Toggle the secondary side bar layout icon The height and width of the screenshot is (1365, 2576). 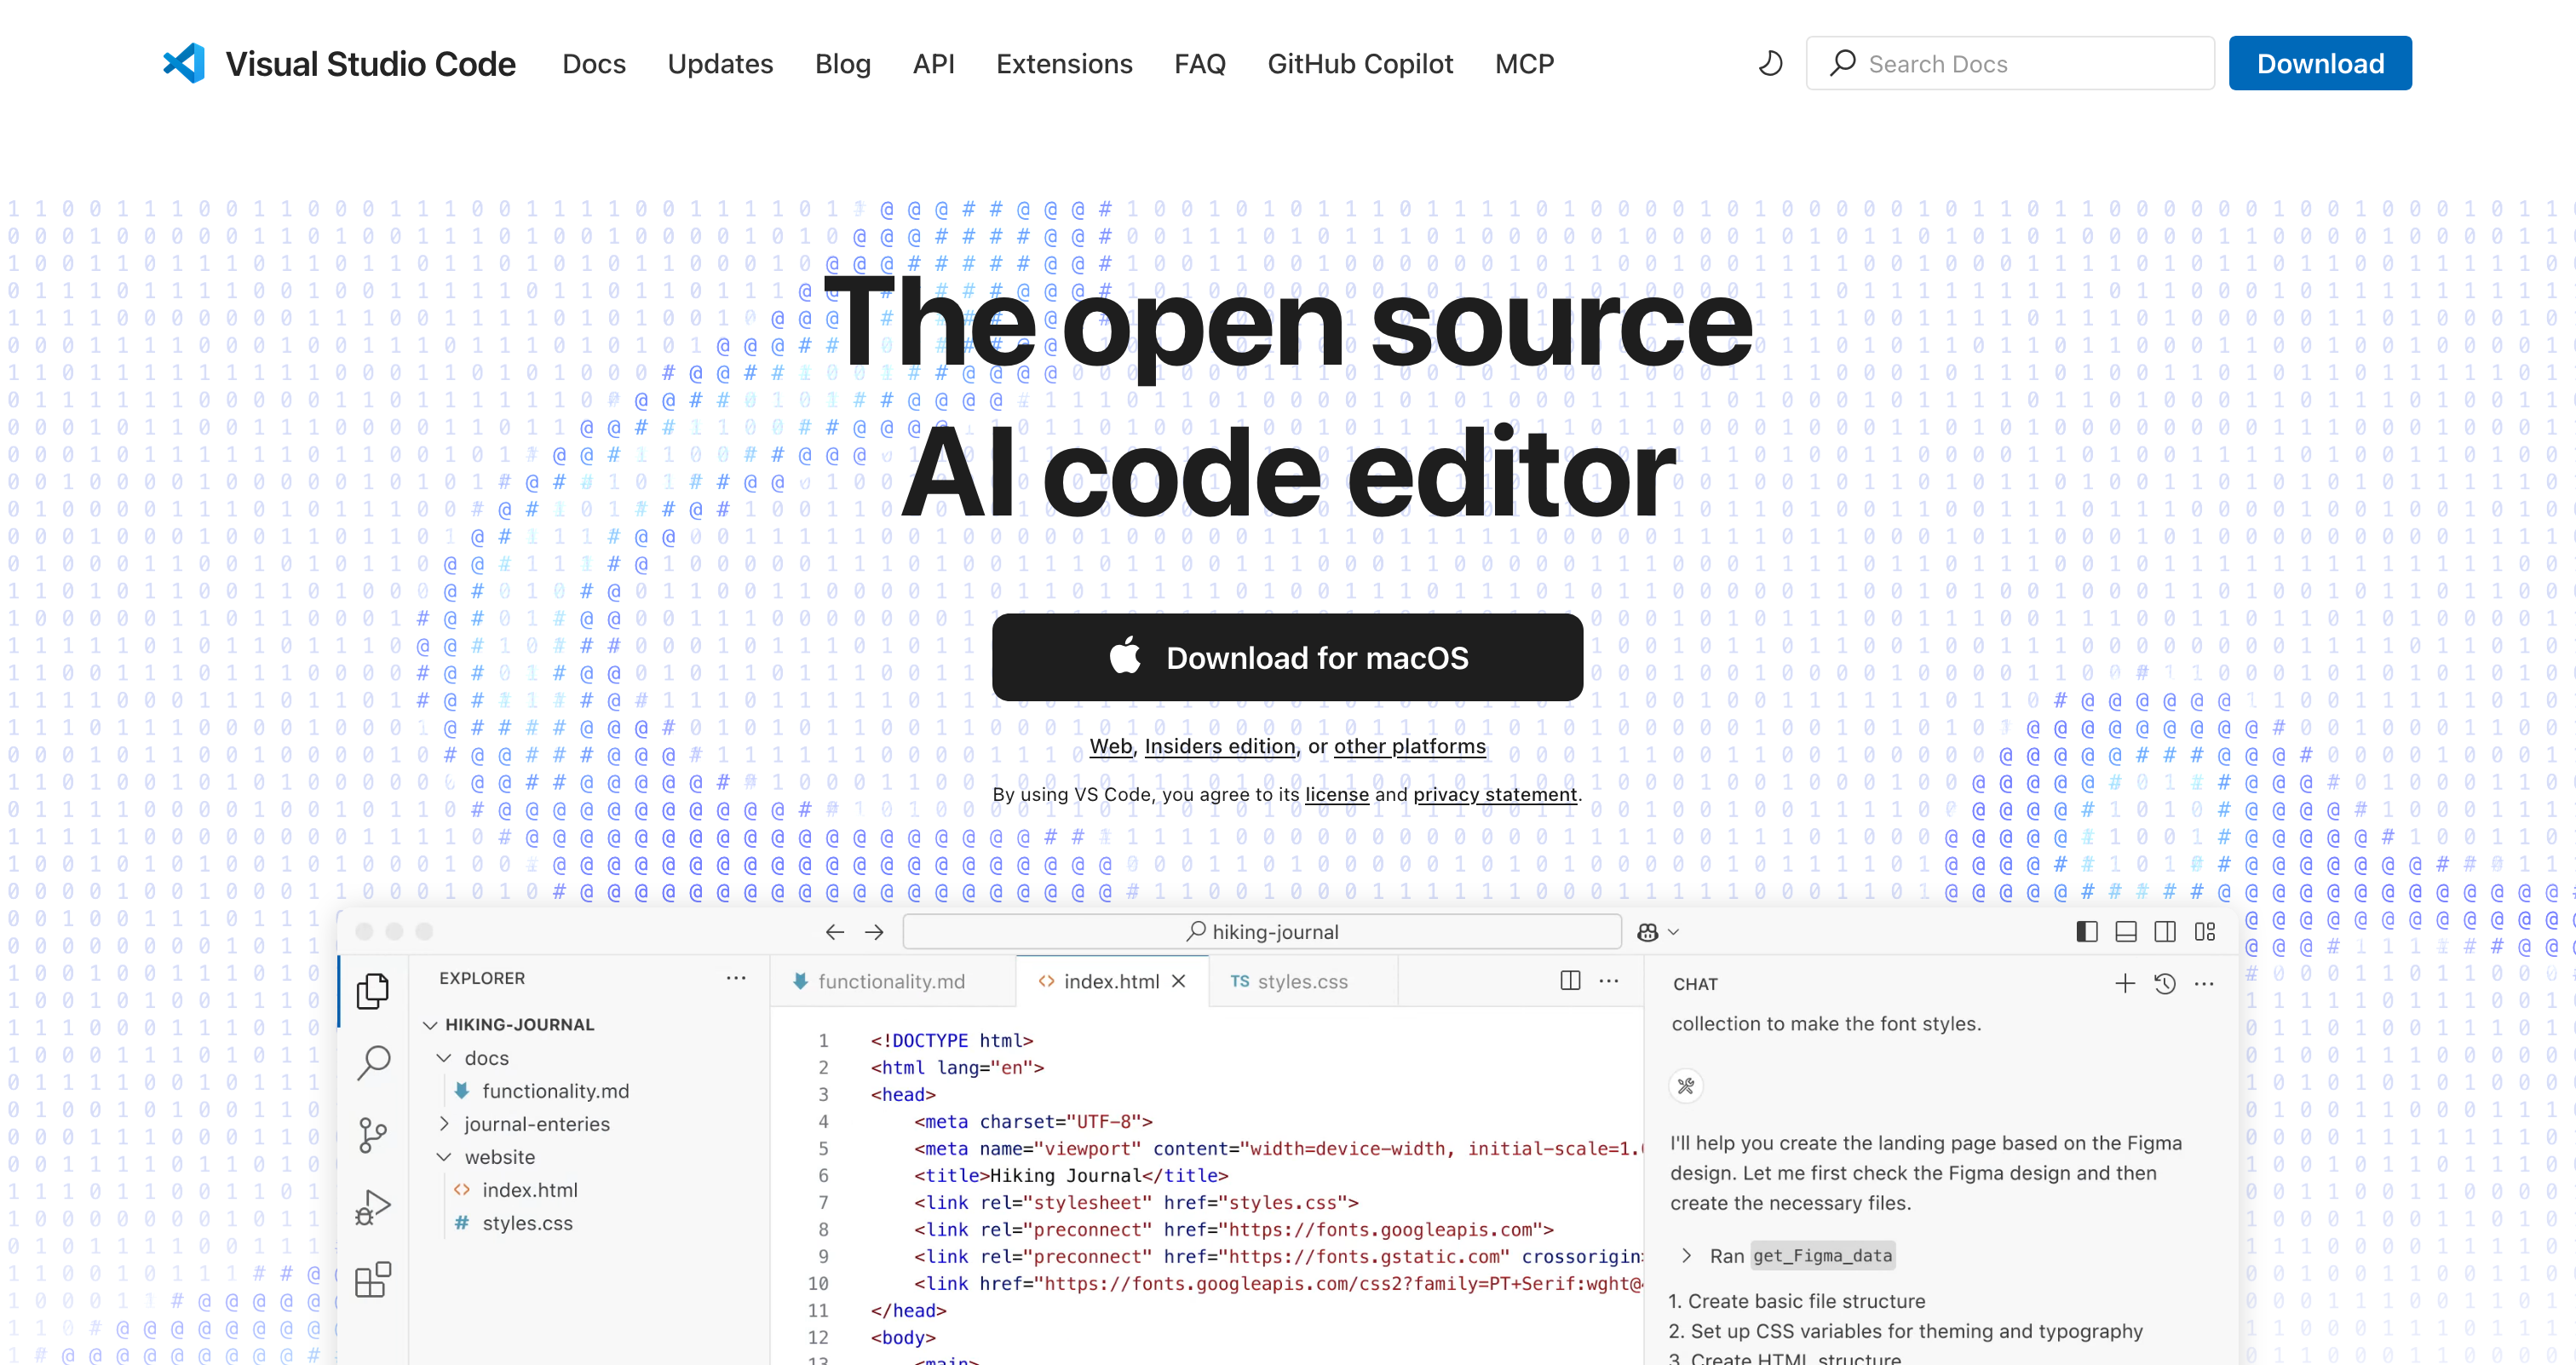[2165, 932]
